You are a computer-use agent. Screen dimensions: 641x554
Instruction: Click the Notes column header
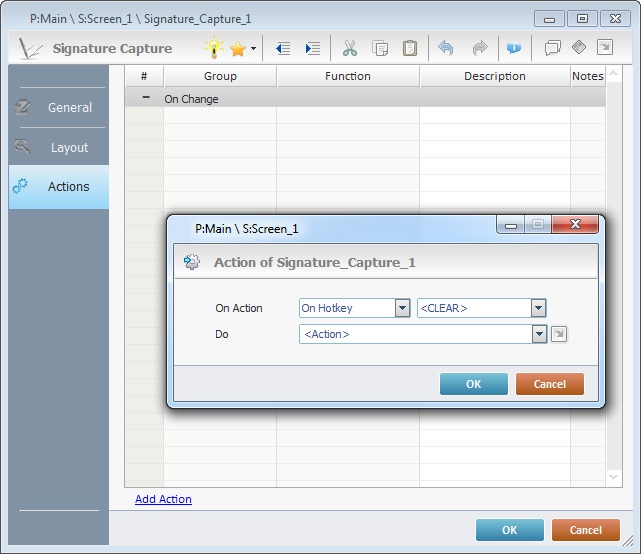coord(588,76)
